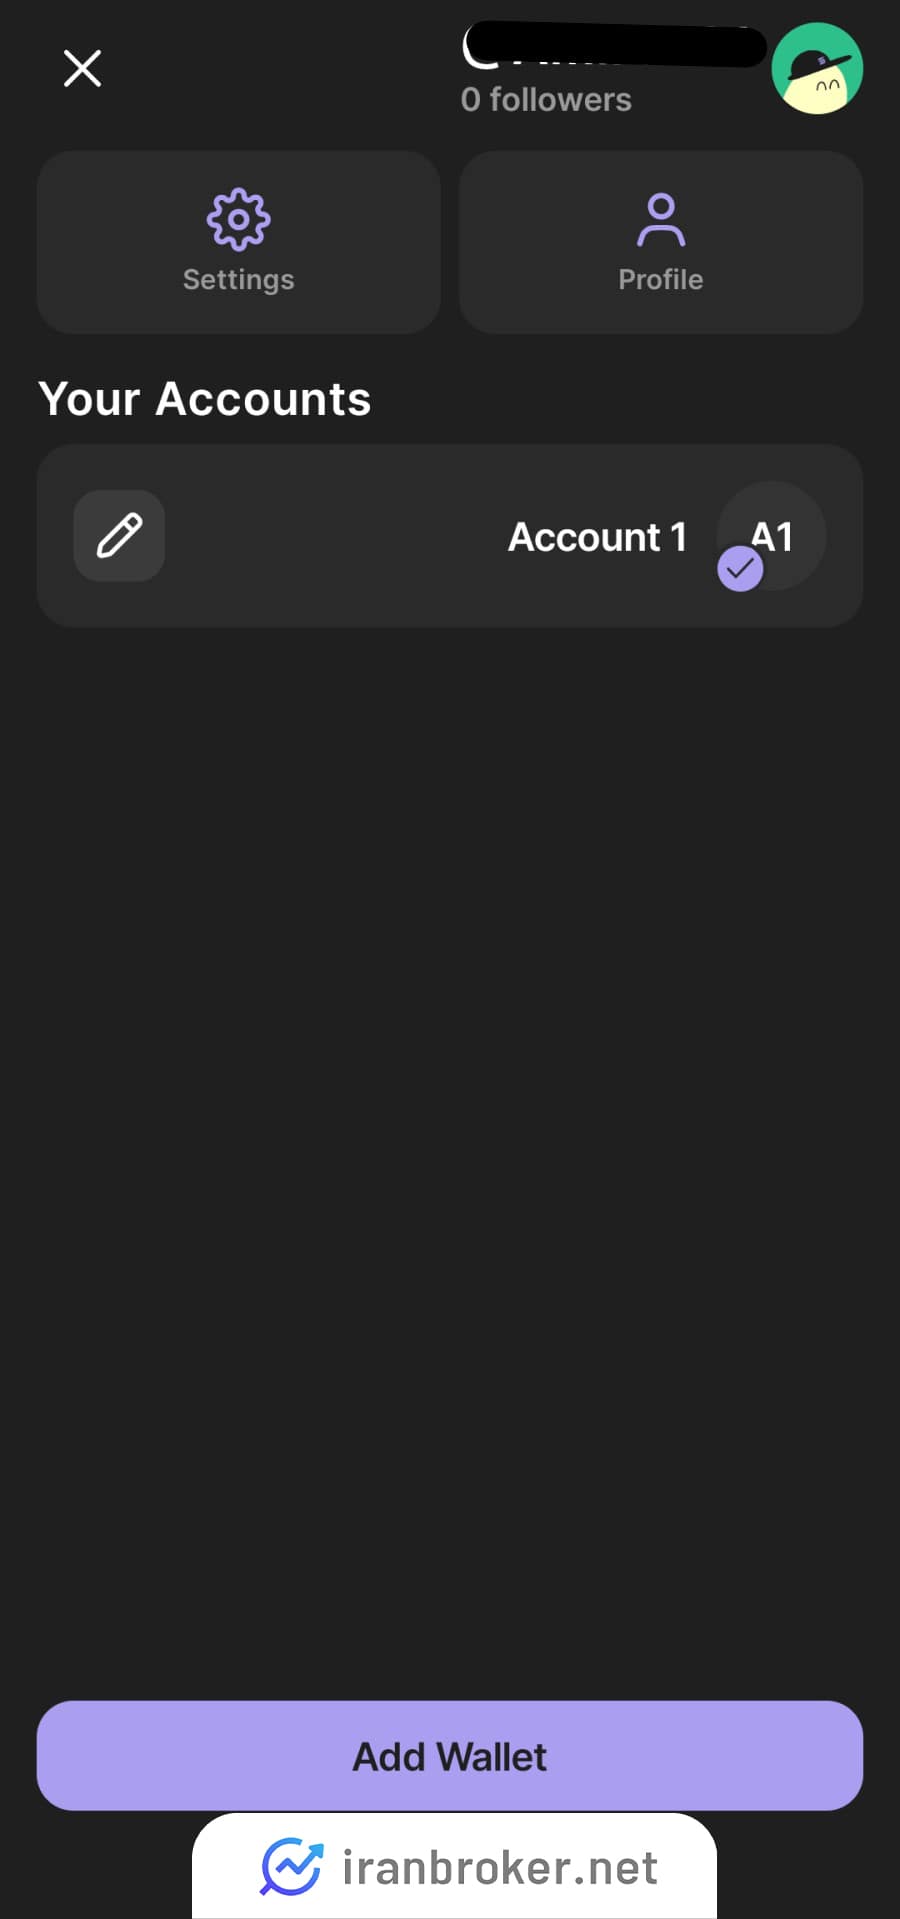Tap the Your Accounts heading
900x1919 pixels.
[205, 399]
